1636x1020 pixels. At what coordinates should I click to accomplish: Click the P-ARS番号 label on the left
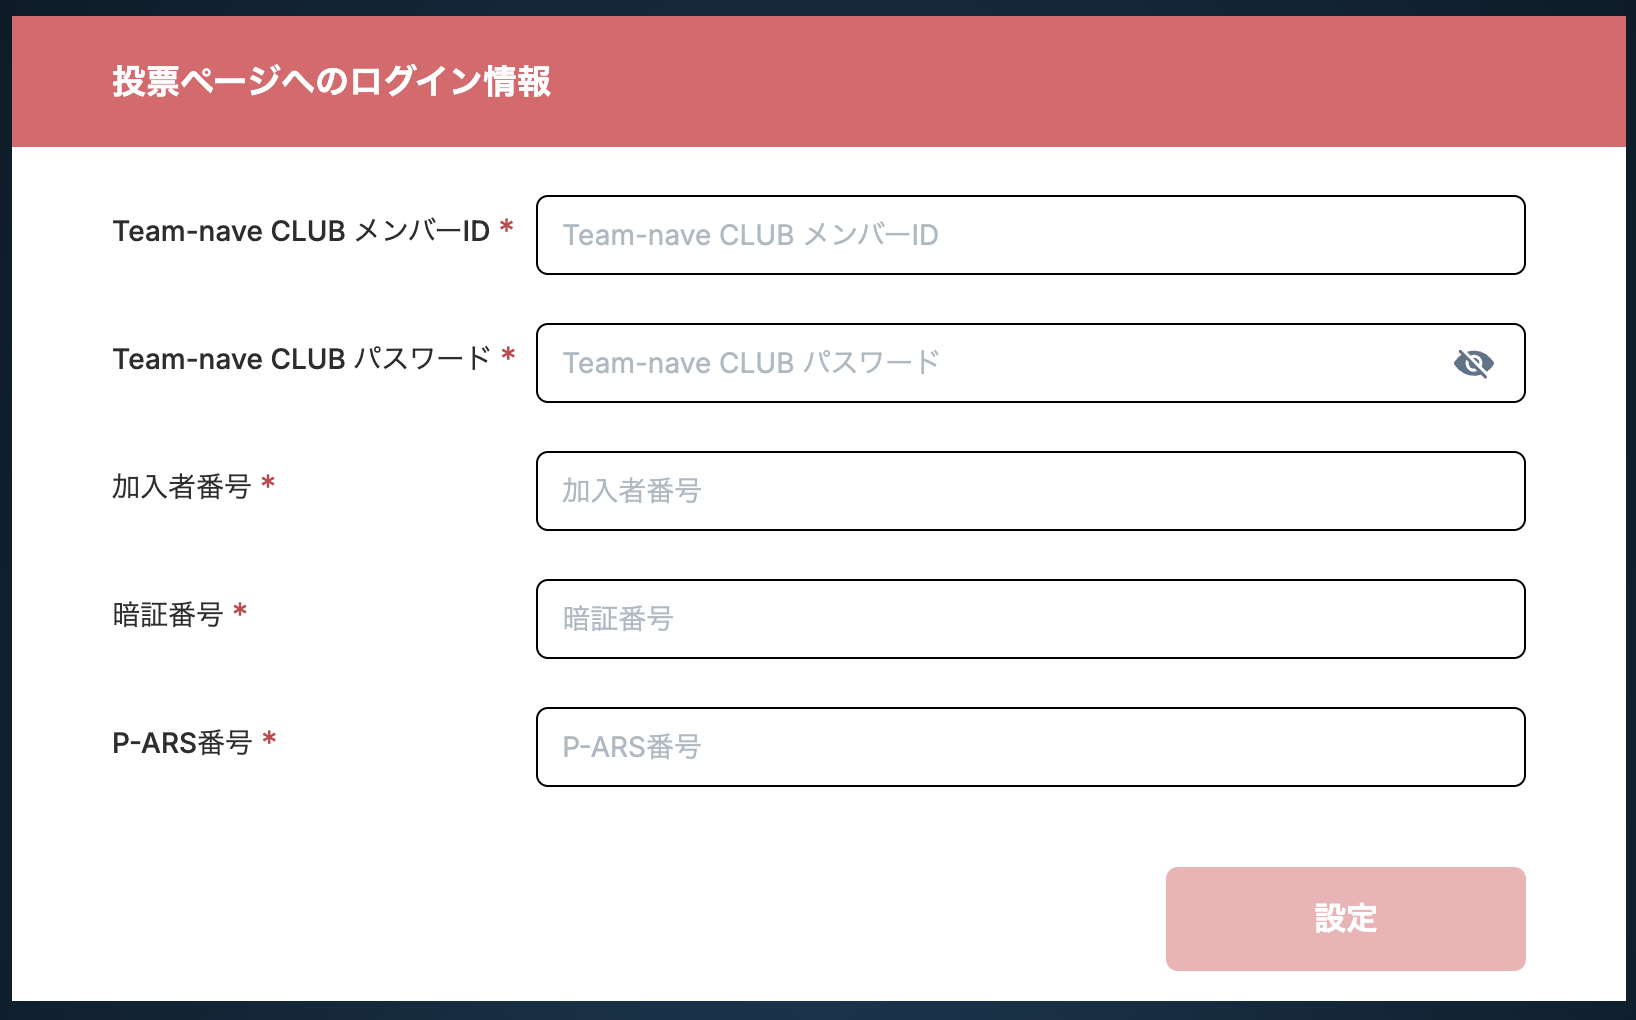182,743
